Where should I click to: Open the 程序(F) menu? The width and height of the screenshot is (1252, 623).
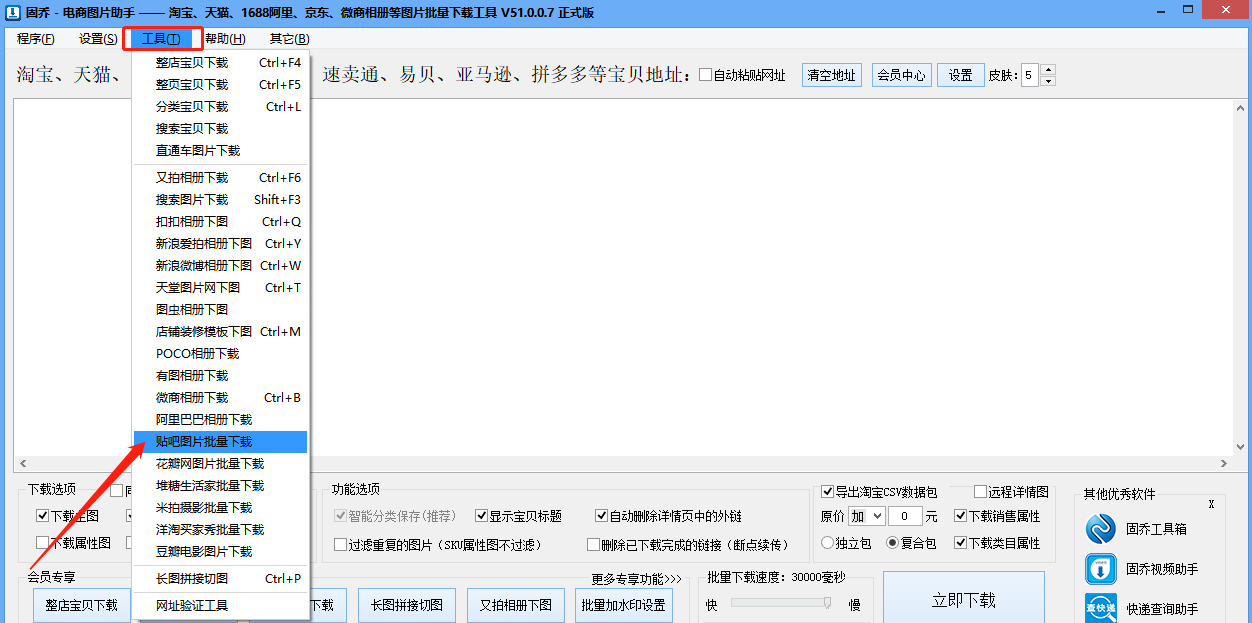(x=36, y=39)
